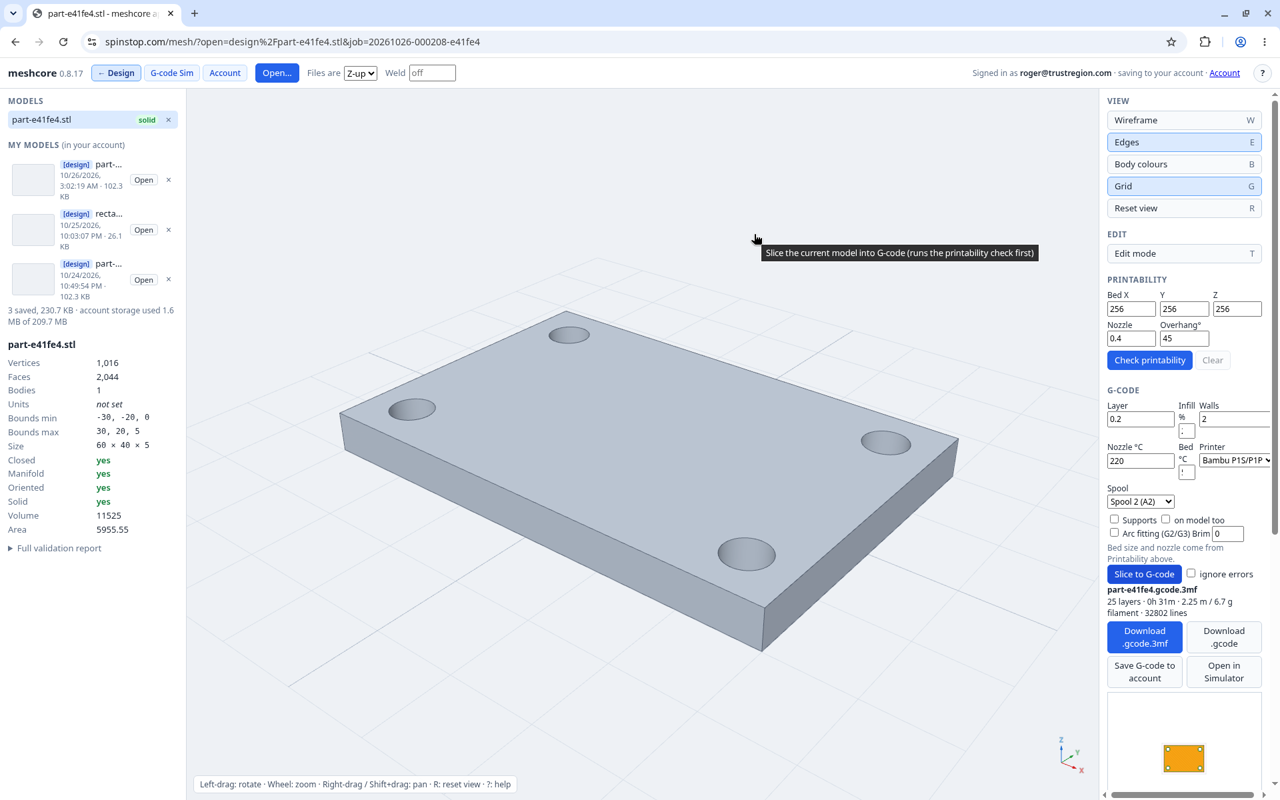
Task: Expand the Full validation report
Action: coord(55,549)
